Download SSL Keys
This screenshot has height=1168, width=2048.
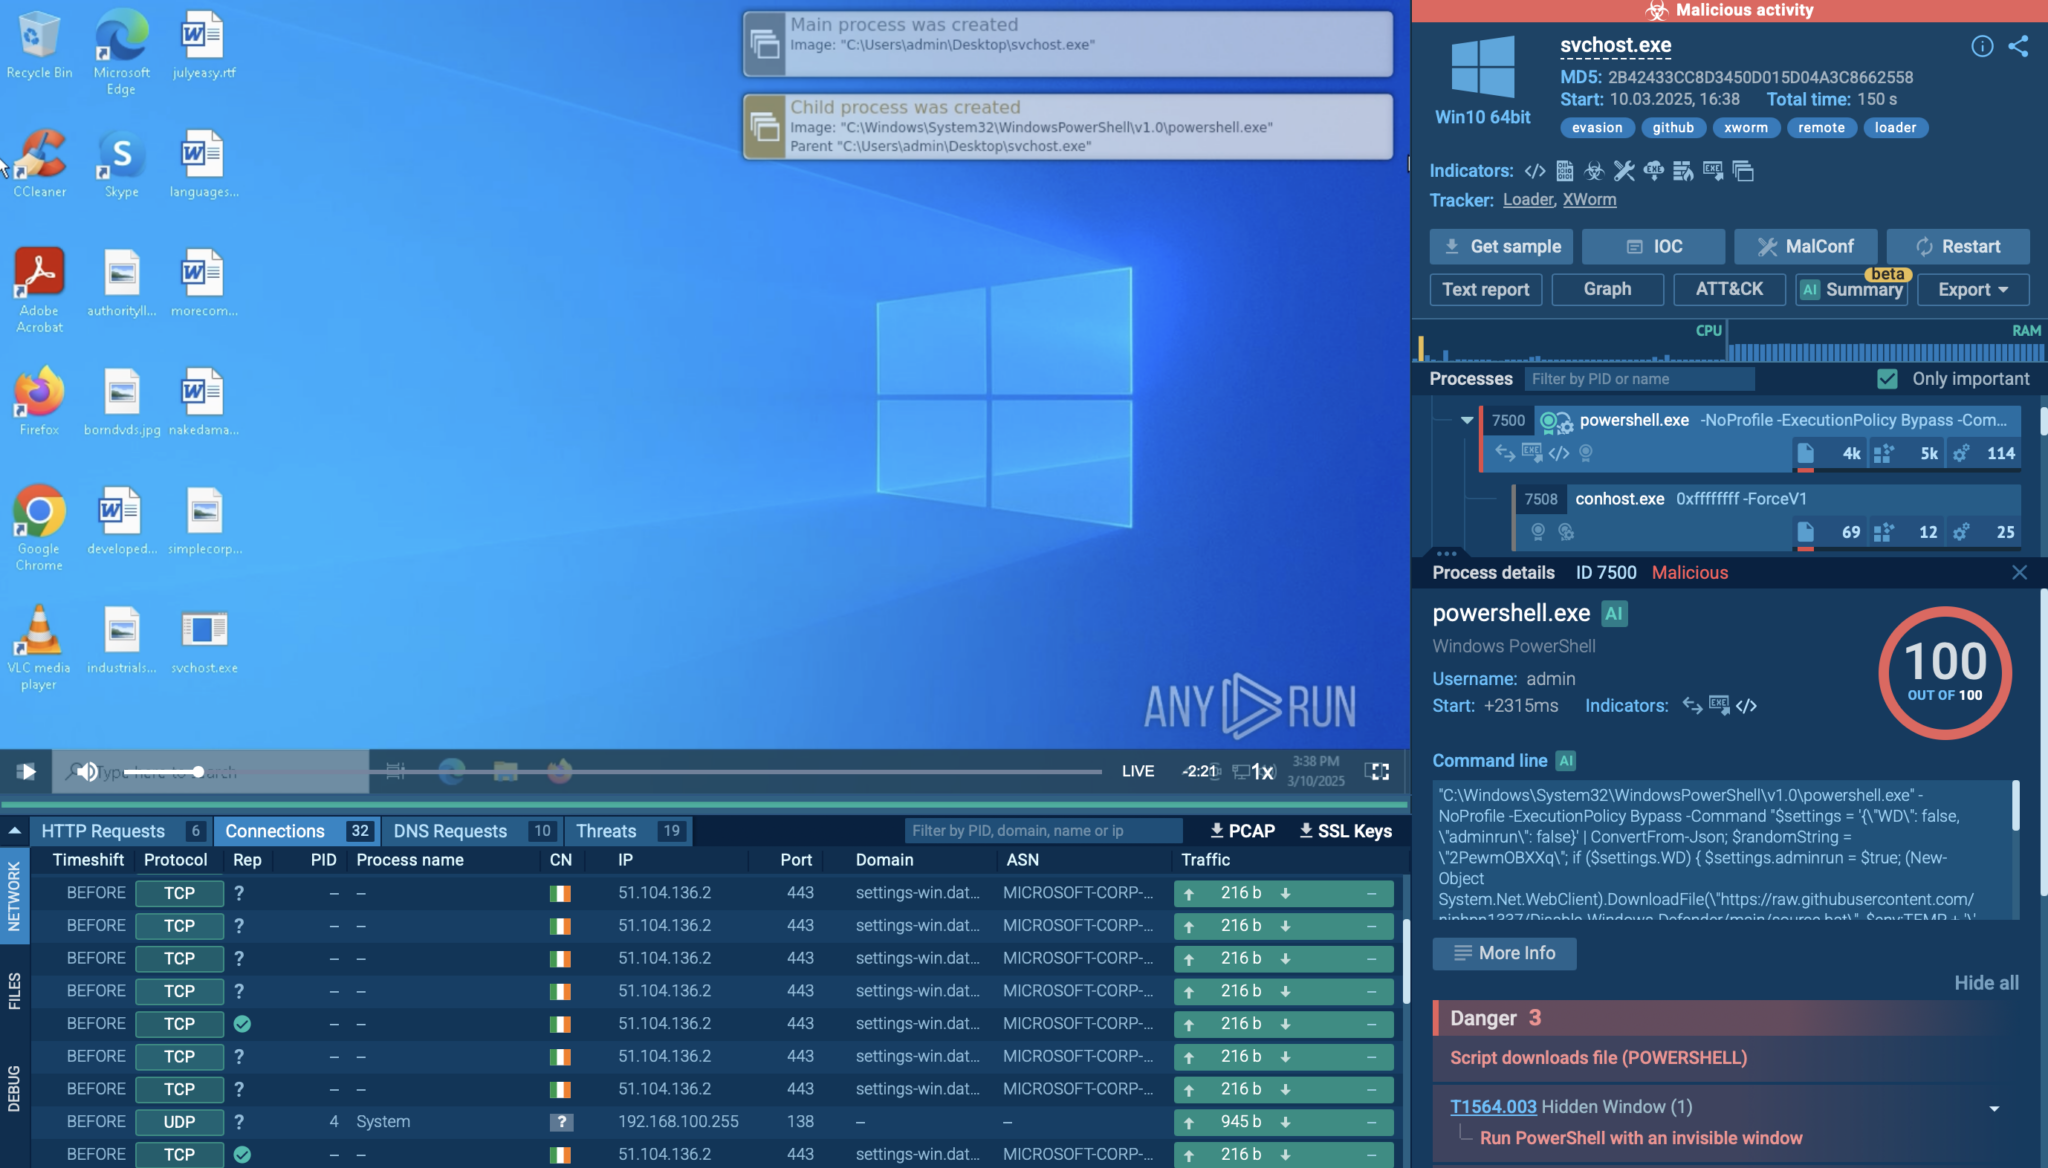1345,831
